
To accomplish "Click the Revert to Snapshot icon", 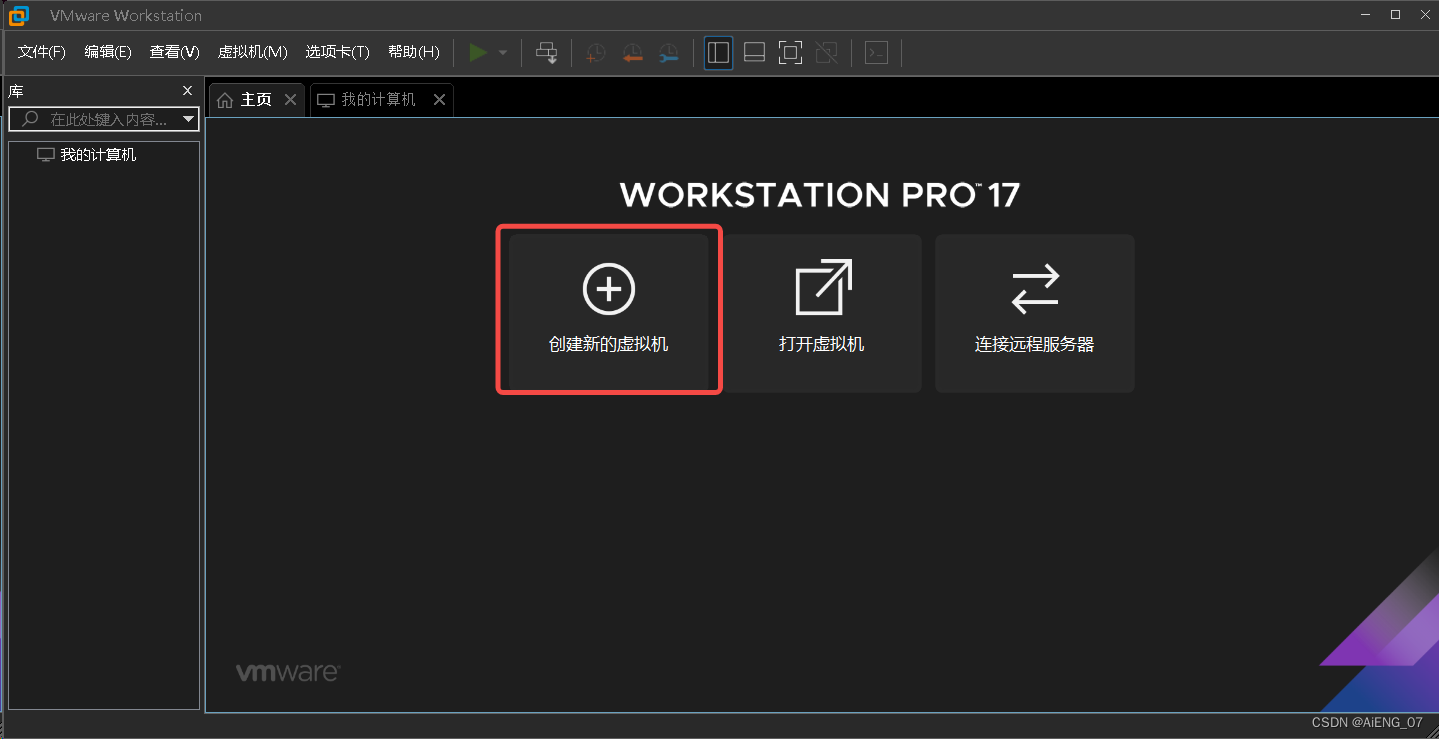I will [632, 53].
